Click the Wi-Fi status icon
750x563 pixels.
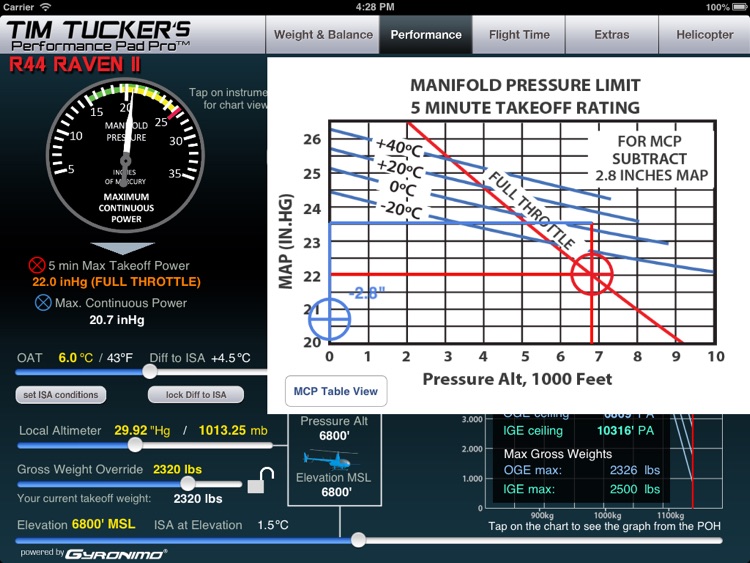45,7
